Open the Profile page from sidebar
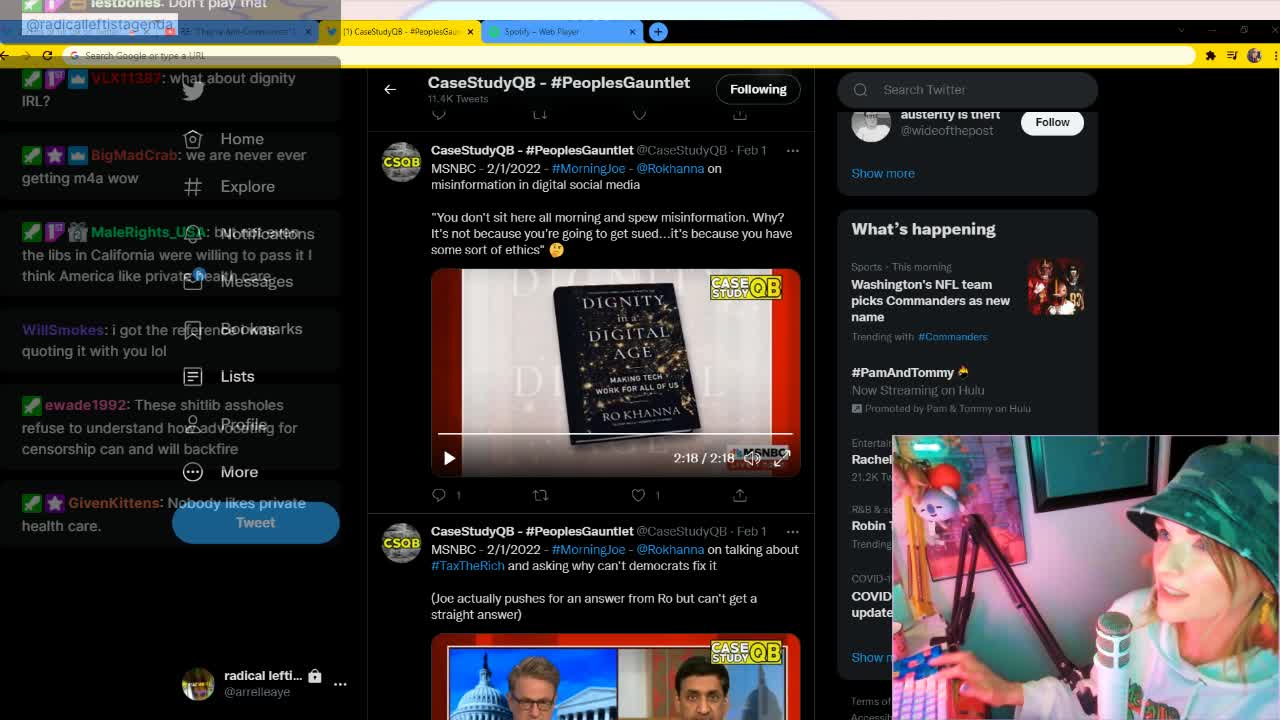1280x720 pixels. pos(226,424)
